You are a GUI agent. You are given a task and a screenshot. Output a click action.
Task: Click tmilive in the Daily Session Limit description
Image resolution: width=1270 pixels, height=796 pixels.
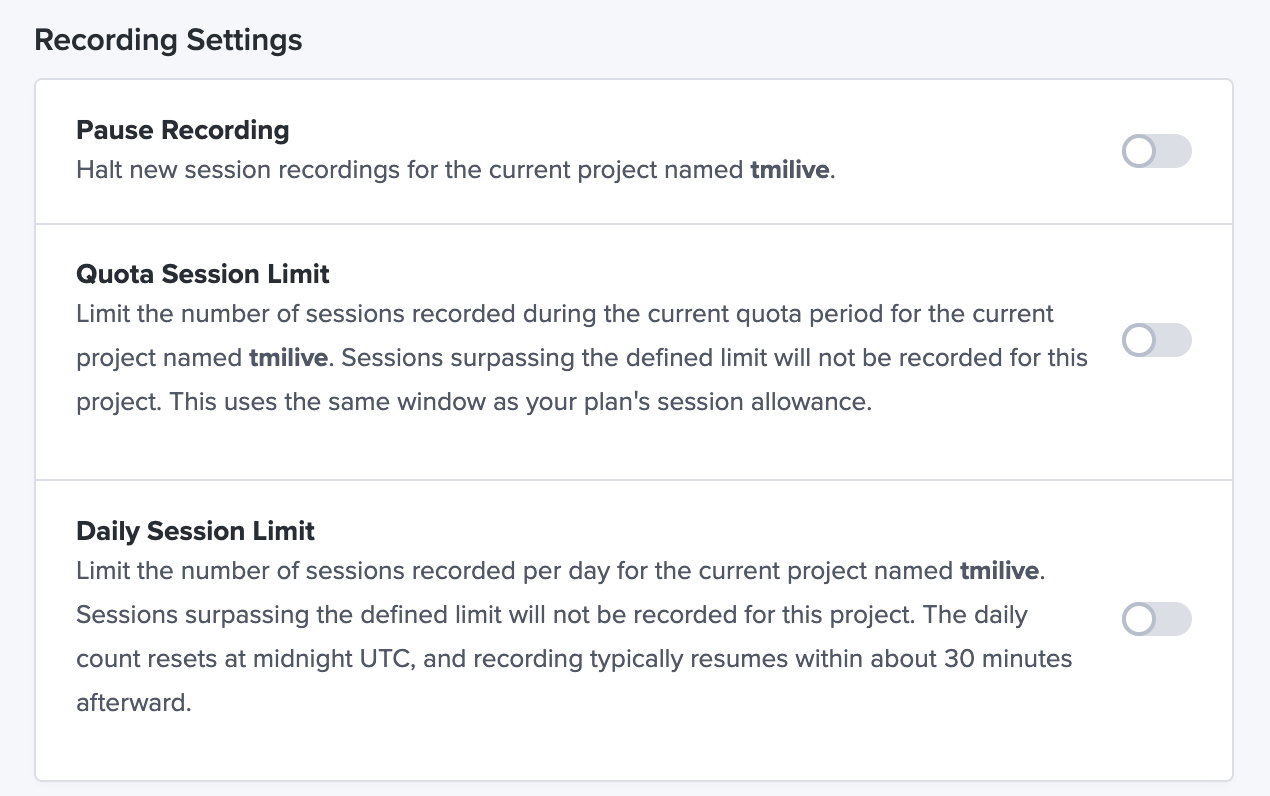(x=1000, y=572)
